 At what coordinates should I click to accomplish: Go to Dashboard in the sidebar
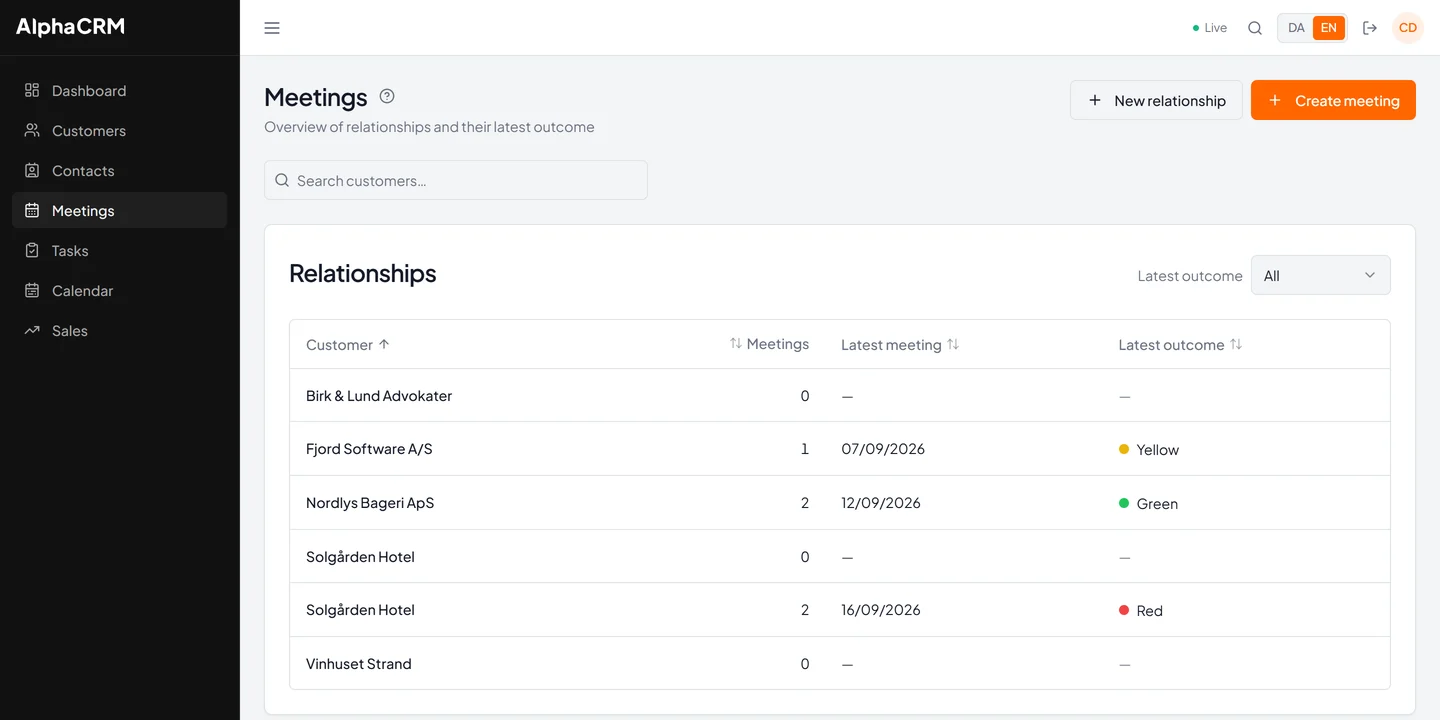pyautogui.click(x=119, y=91)
